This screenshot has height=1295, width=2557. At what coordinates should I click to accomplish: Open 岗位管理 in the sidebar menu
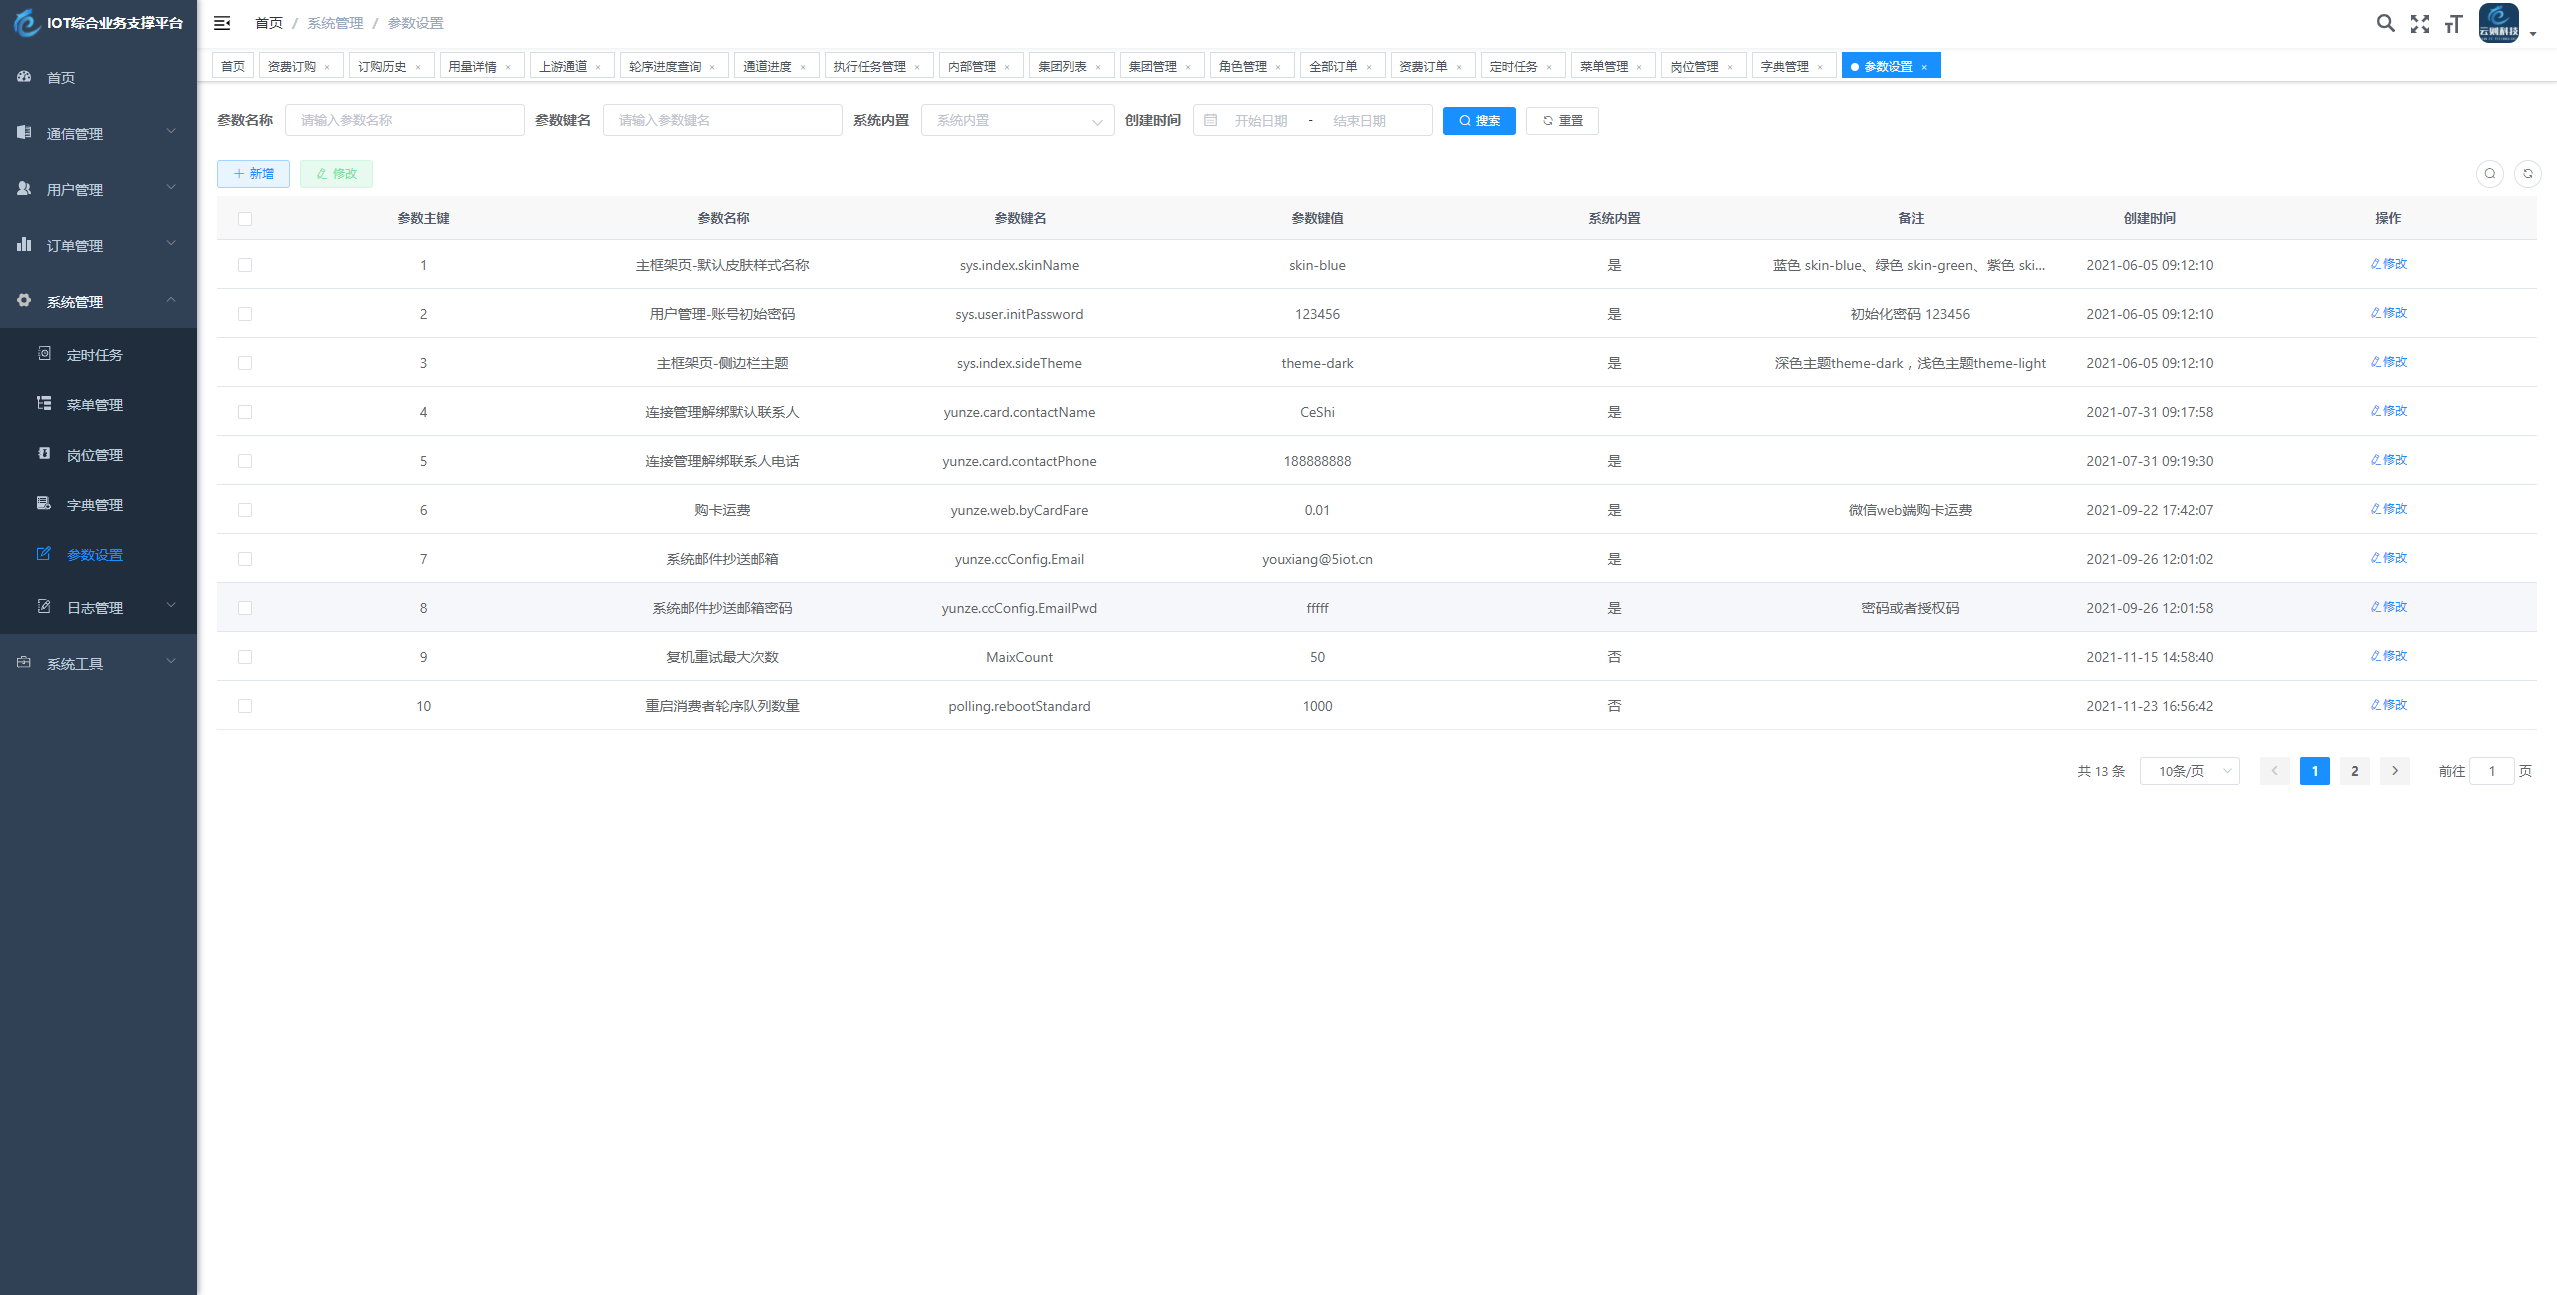click(x=94, y=455)
